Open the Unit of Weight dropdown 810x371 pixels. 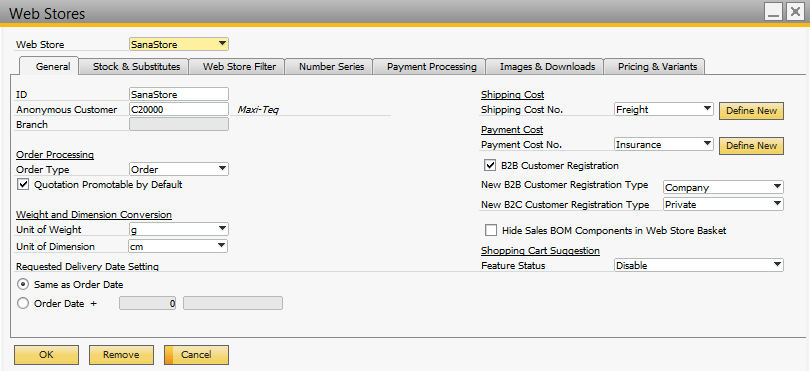coord(178,229)
